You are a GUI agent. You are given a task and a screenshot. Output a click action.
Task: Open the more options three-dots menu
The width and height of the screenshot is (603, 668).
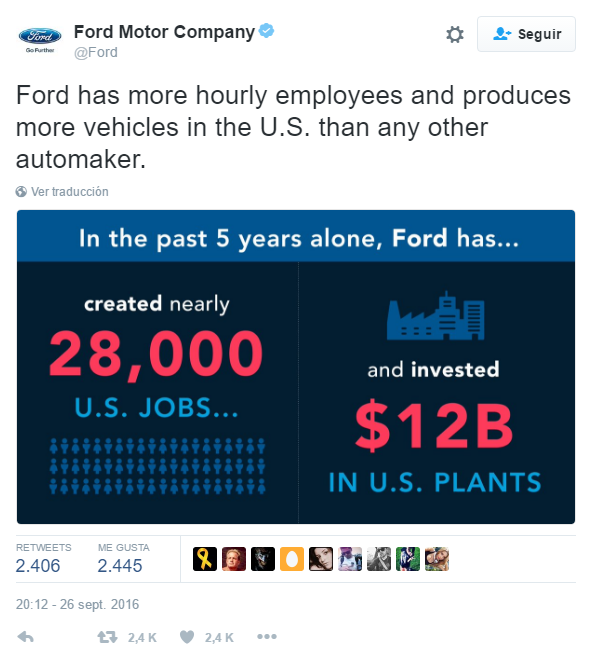[x=267, y=637]
